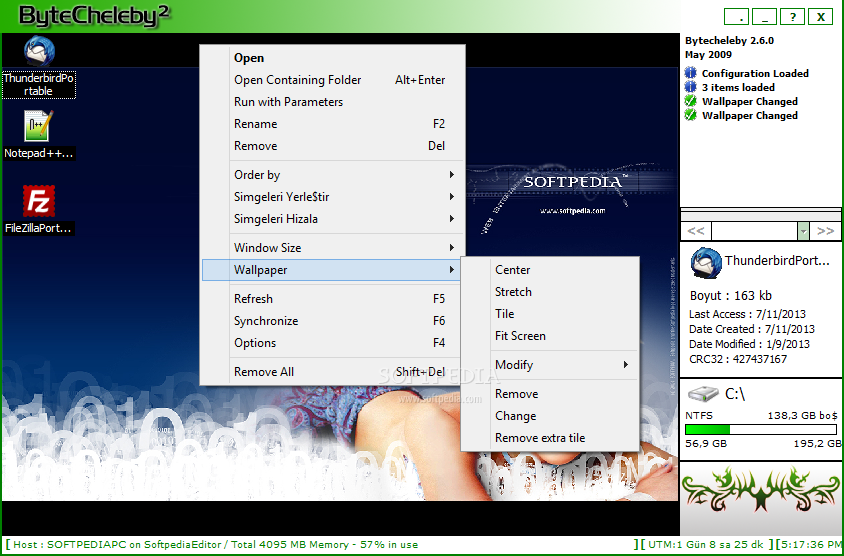Expand Simgeleri Hizala submenu
This screenshot has width=844, height=556.
tap(332, 219)
